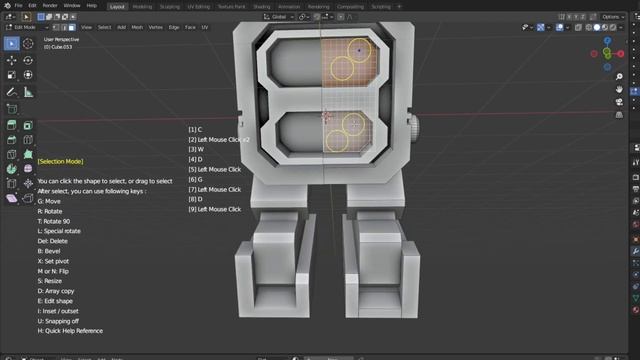Toggle show gizmo button
This screenshot has height=360, width=640.
pos(541,27)
